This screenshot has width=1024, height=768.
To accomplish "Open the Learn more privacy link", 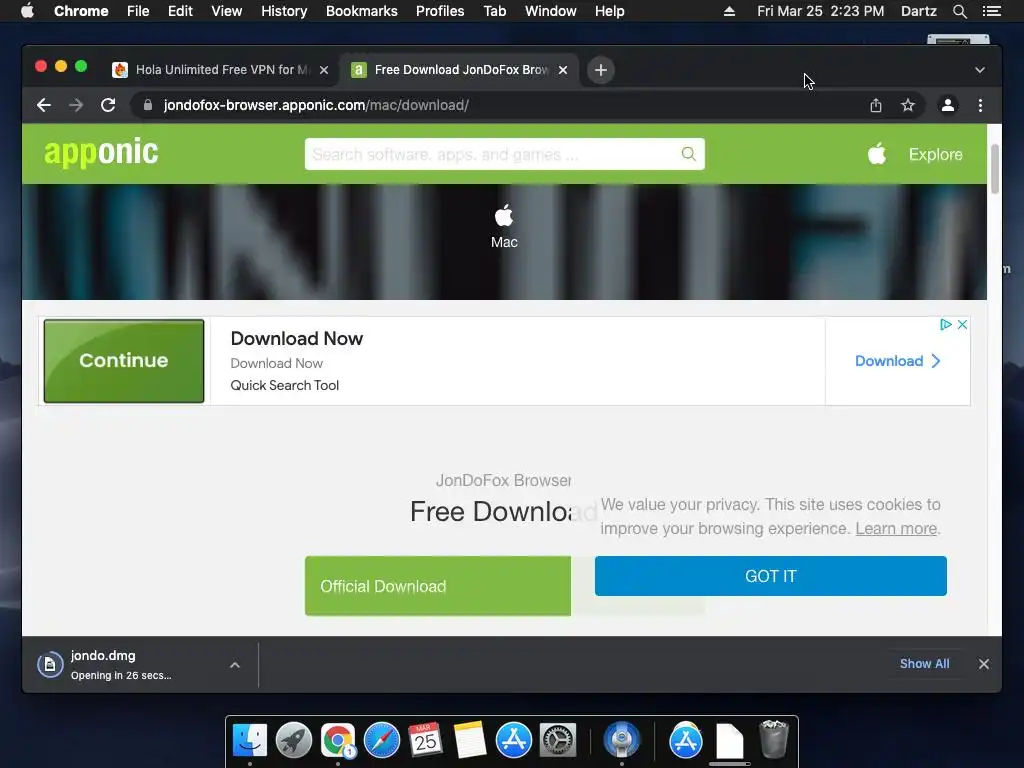I will point(896,528).
